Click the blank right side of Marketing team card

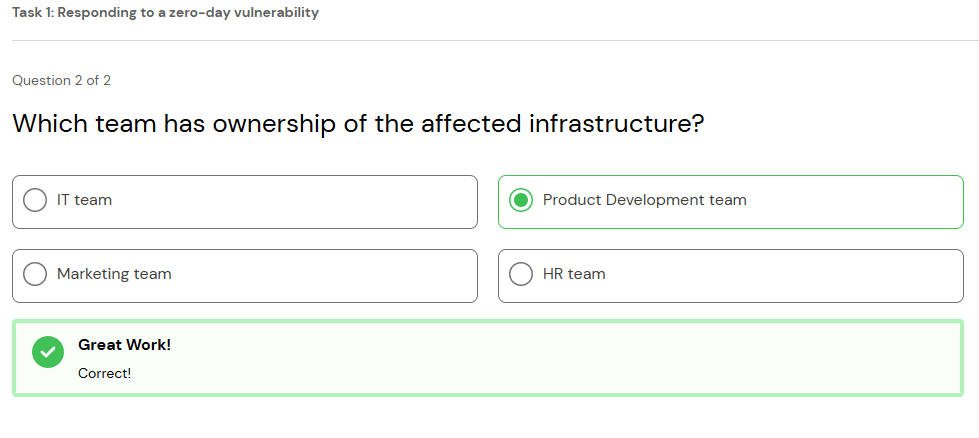(x=380, y=275)
